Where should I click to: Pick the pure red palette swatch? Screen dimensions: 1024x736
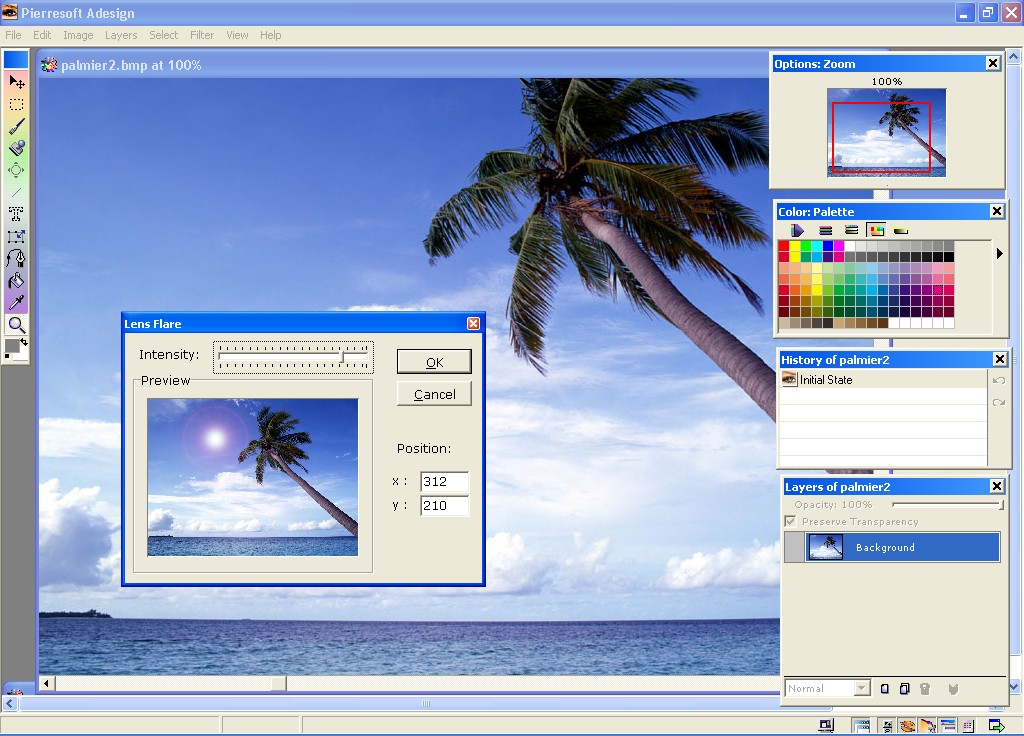pos(784,246)
